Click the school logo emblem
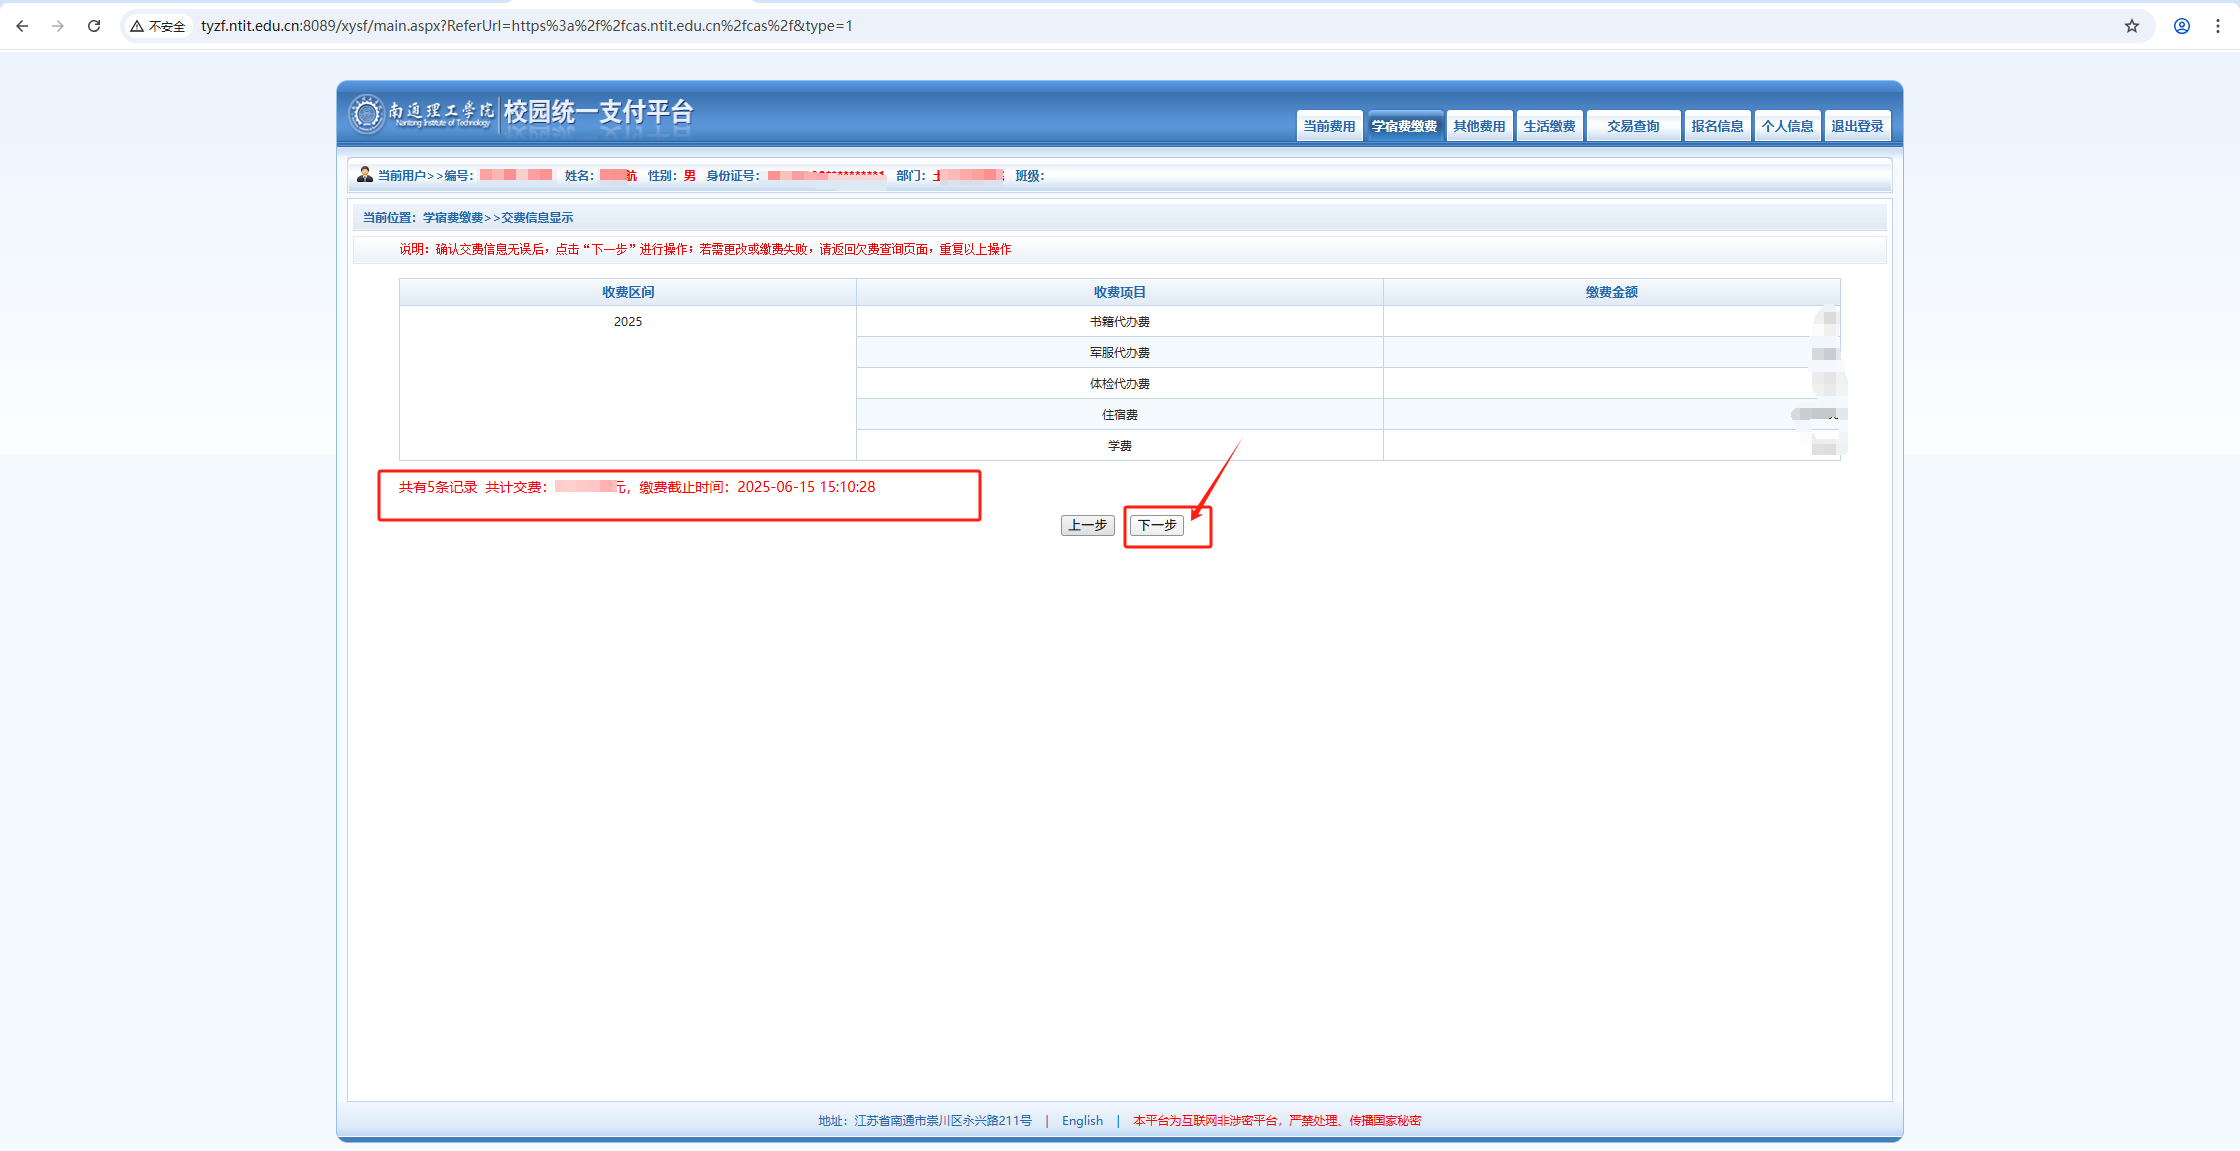Viewport: 2240px width, 1151px height. (366, 113)
